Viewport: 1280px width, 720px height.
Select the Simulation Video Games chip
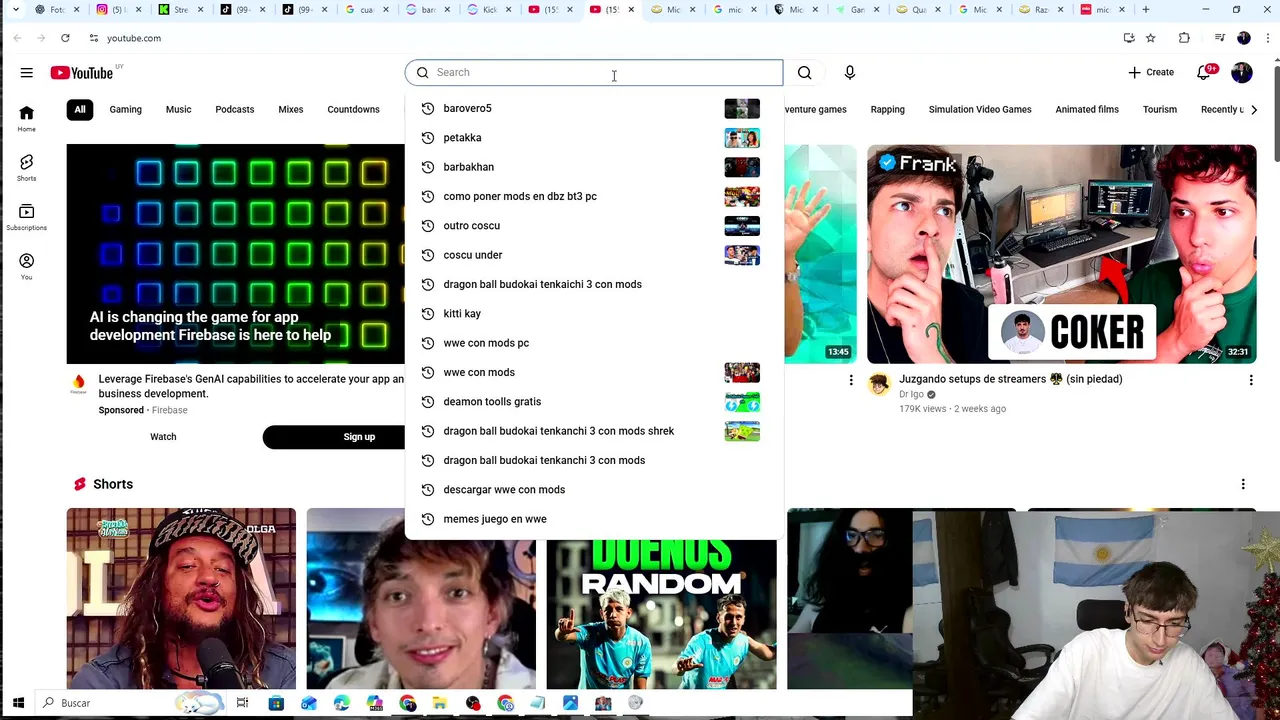(980, 109)
